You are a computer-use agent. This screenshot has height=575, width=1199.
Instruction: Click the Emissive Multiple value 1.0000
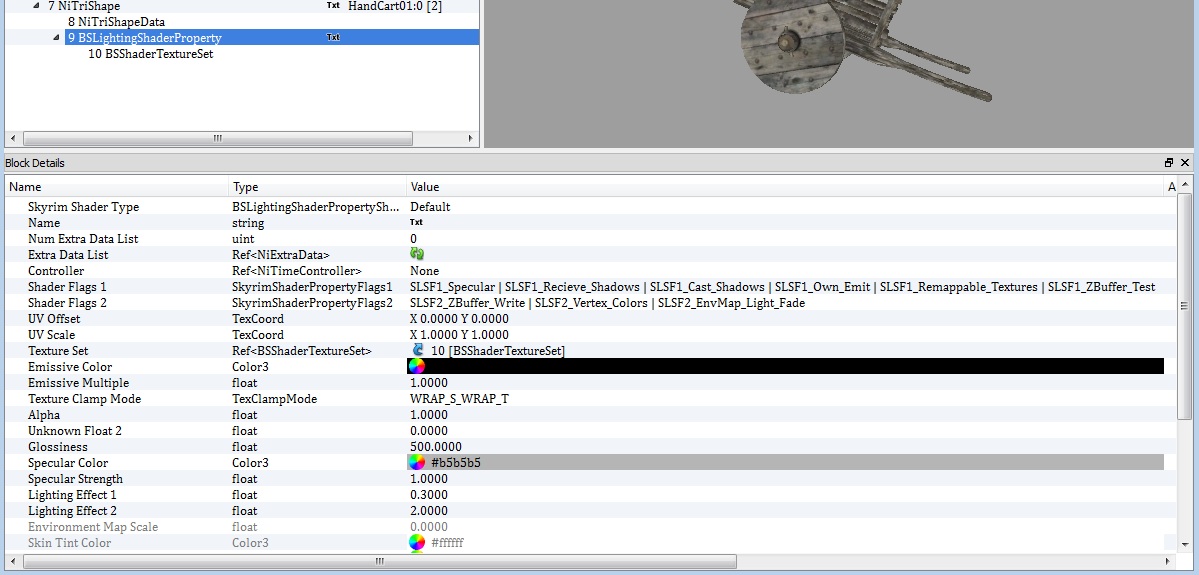tap(429, 382)
